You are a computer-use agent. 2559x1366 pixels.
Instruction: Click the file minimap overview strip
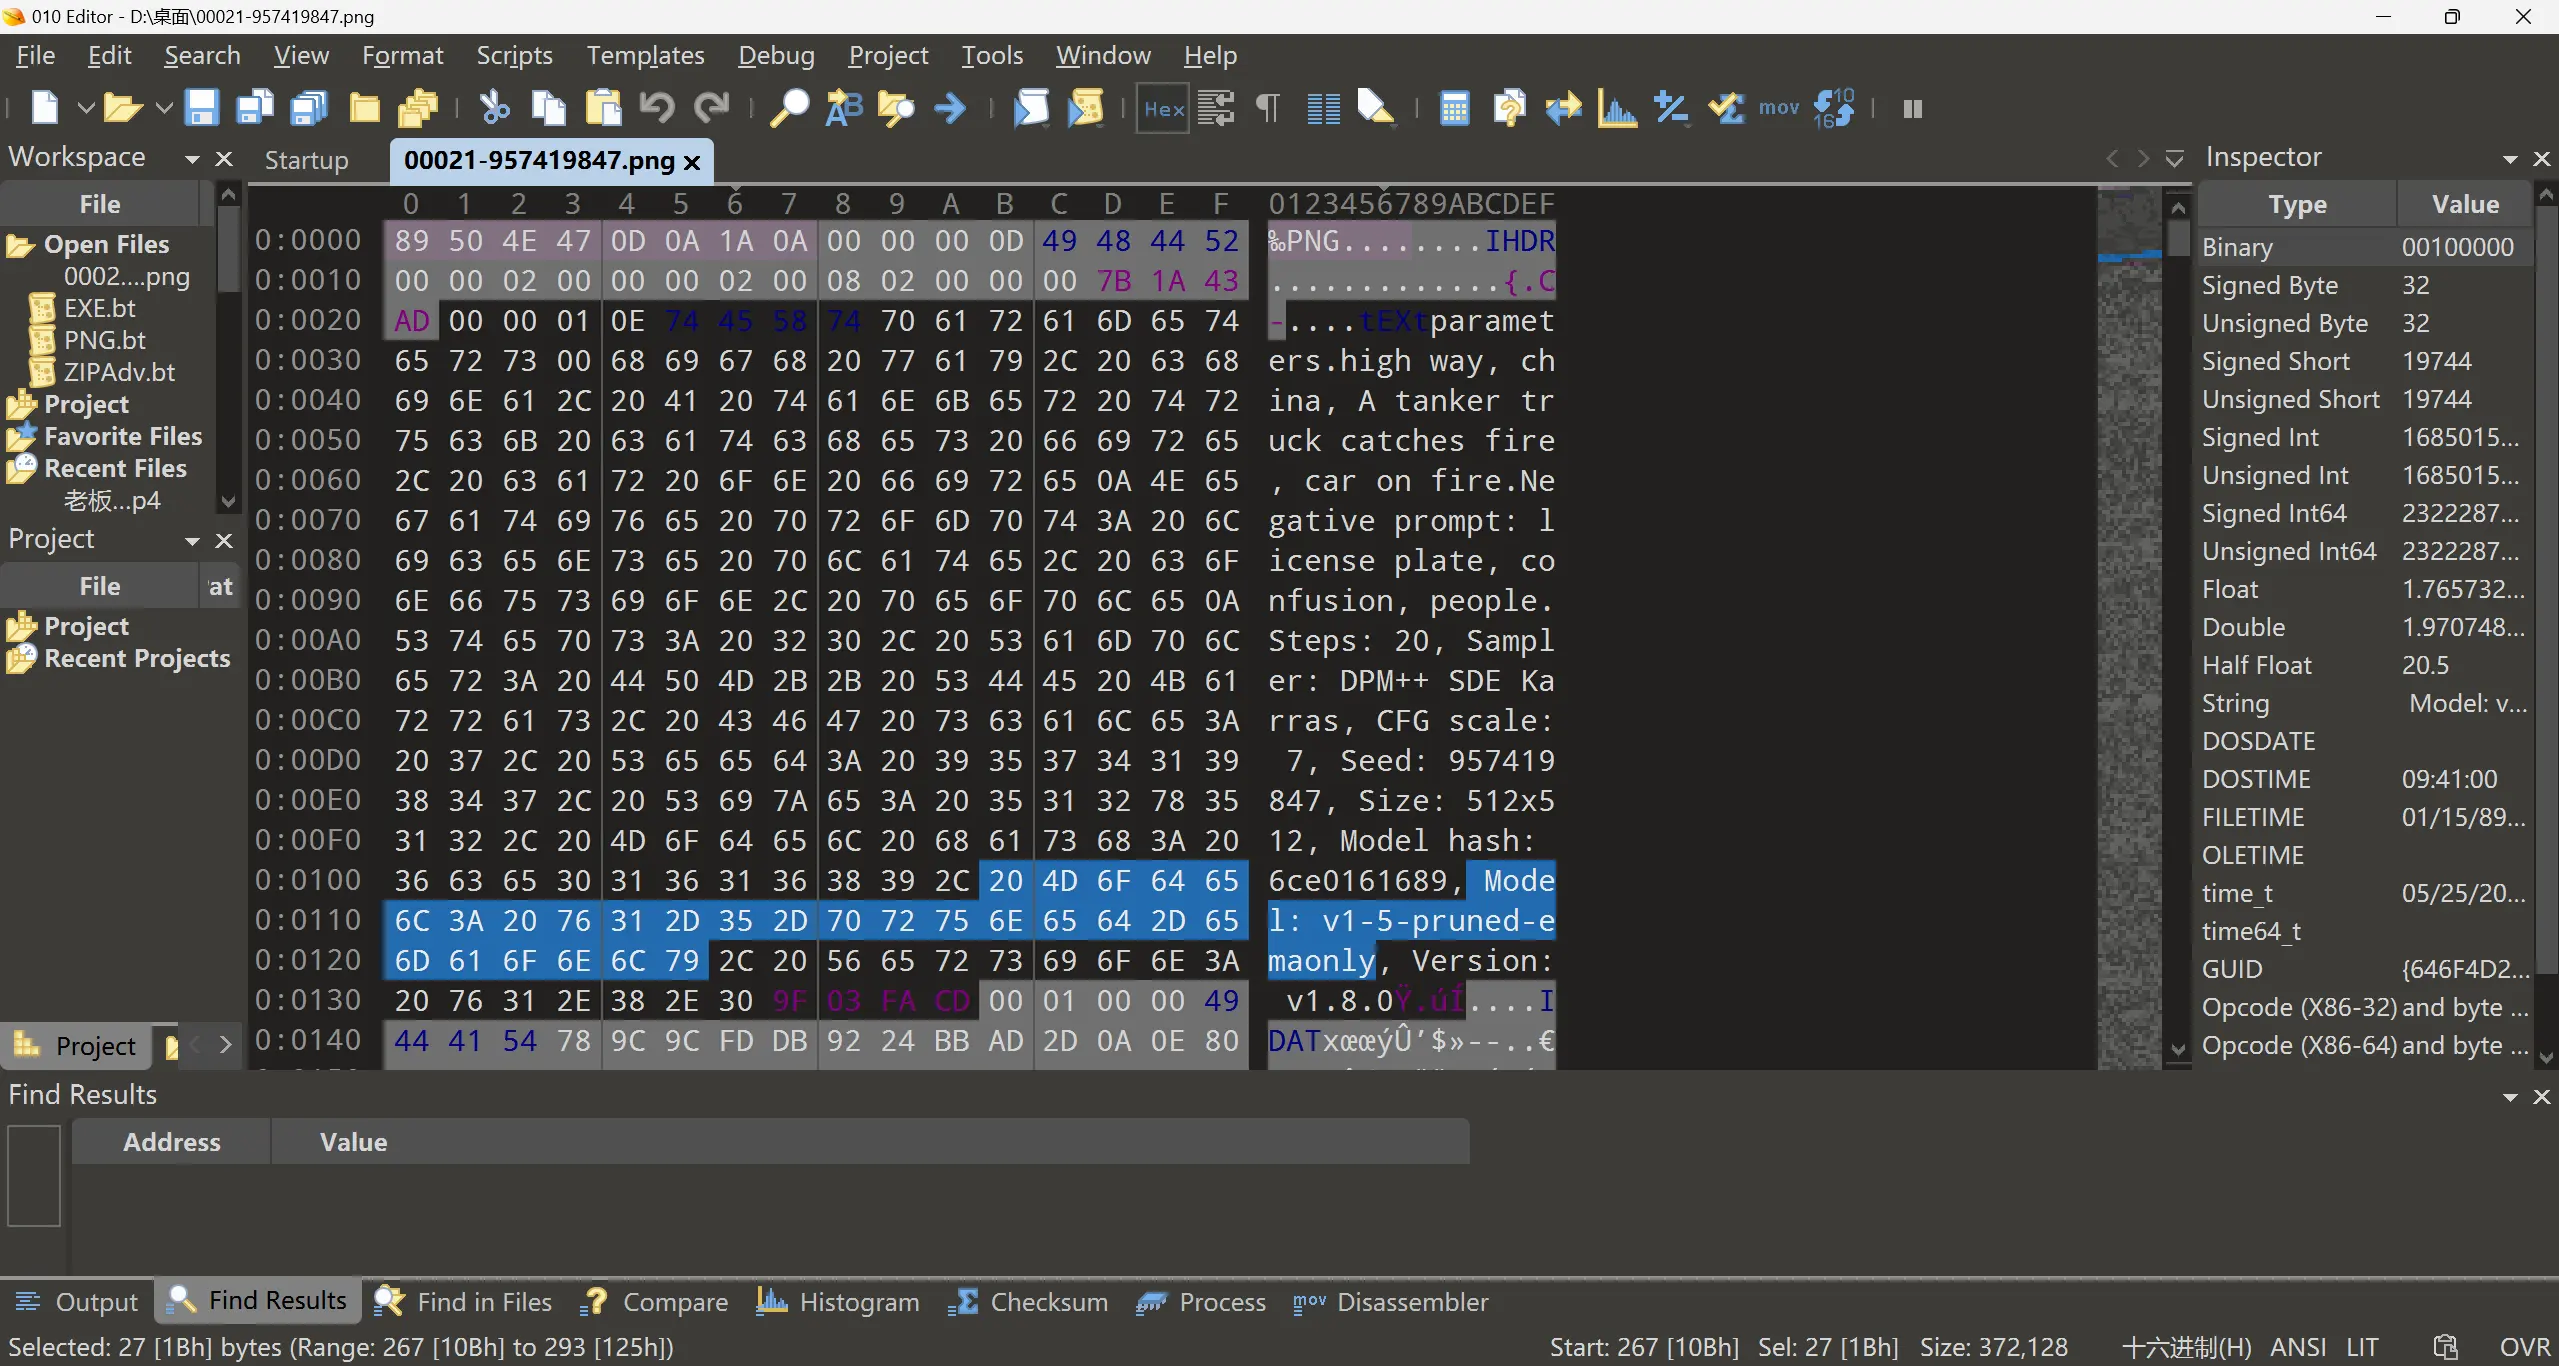pos(2128,620)
